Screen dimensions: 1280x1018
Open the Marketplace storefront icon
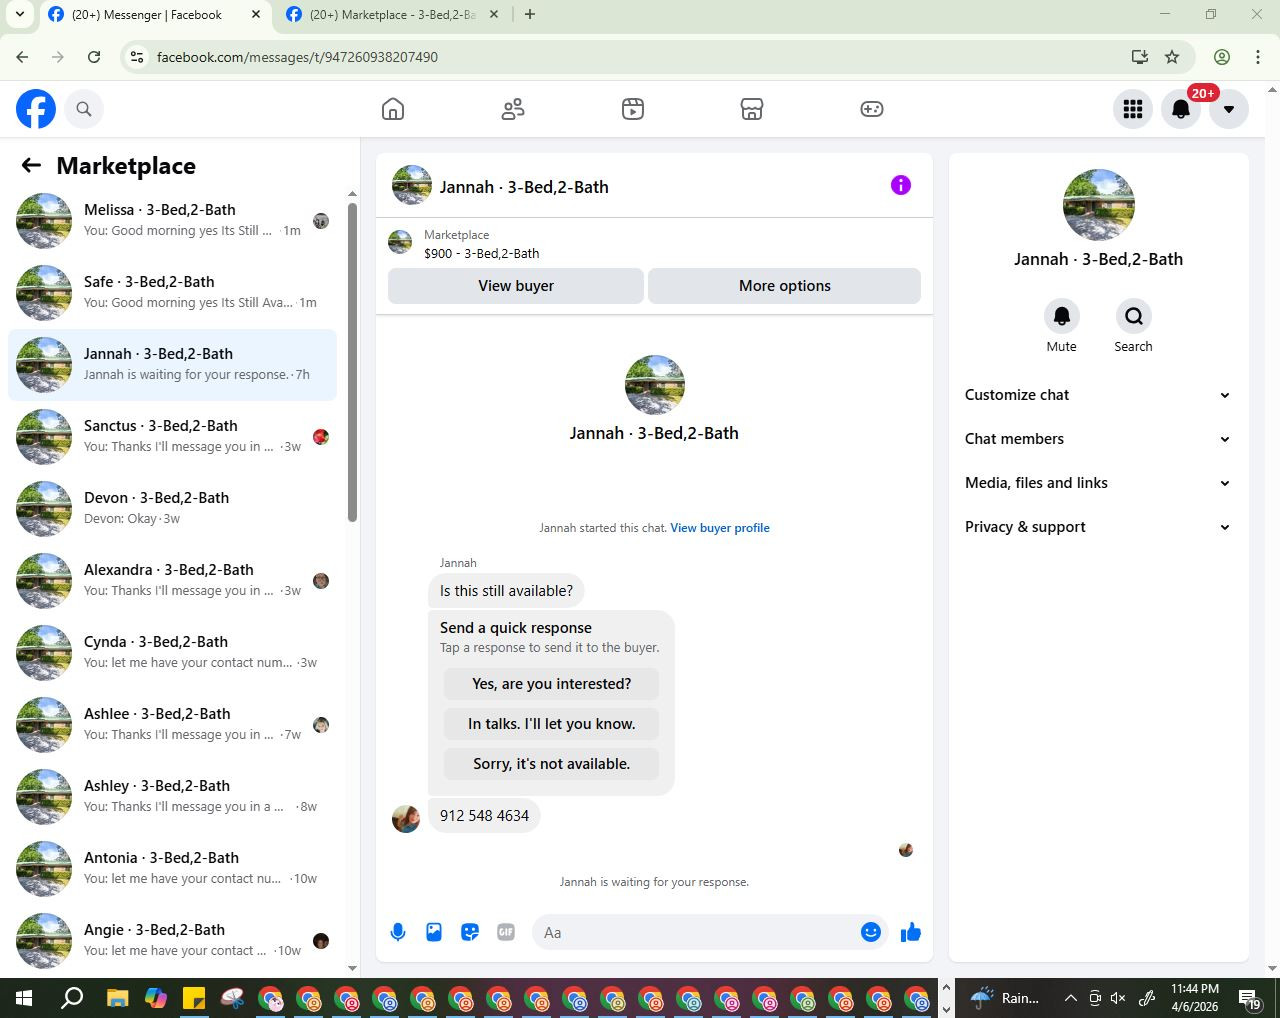[x=752, y=109]
